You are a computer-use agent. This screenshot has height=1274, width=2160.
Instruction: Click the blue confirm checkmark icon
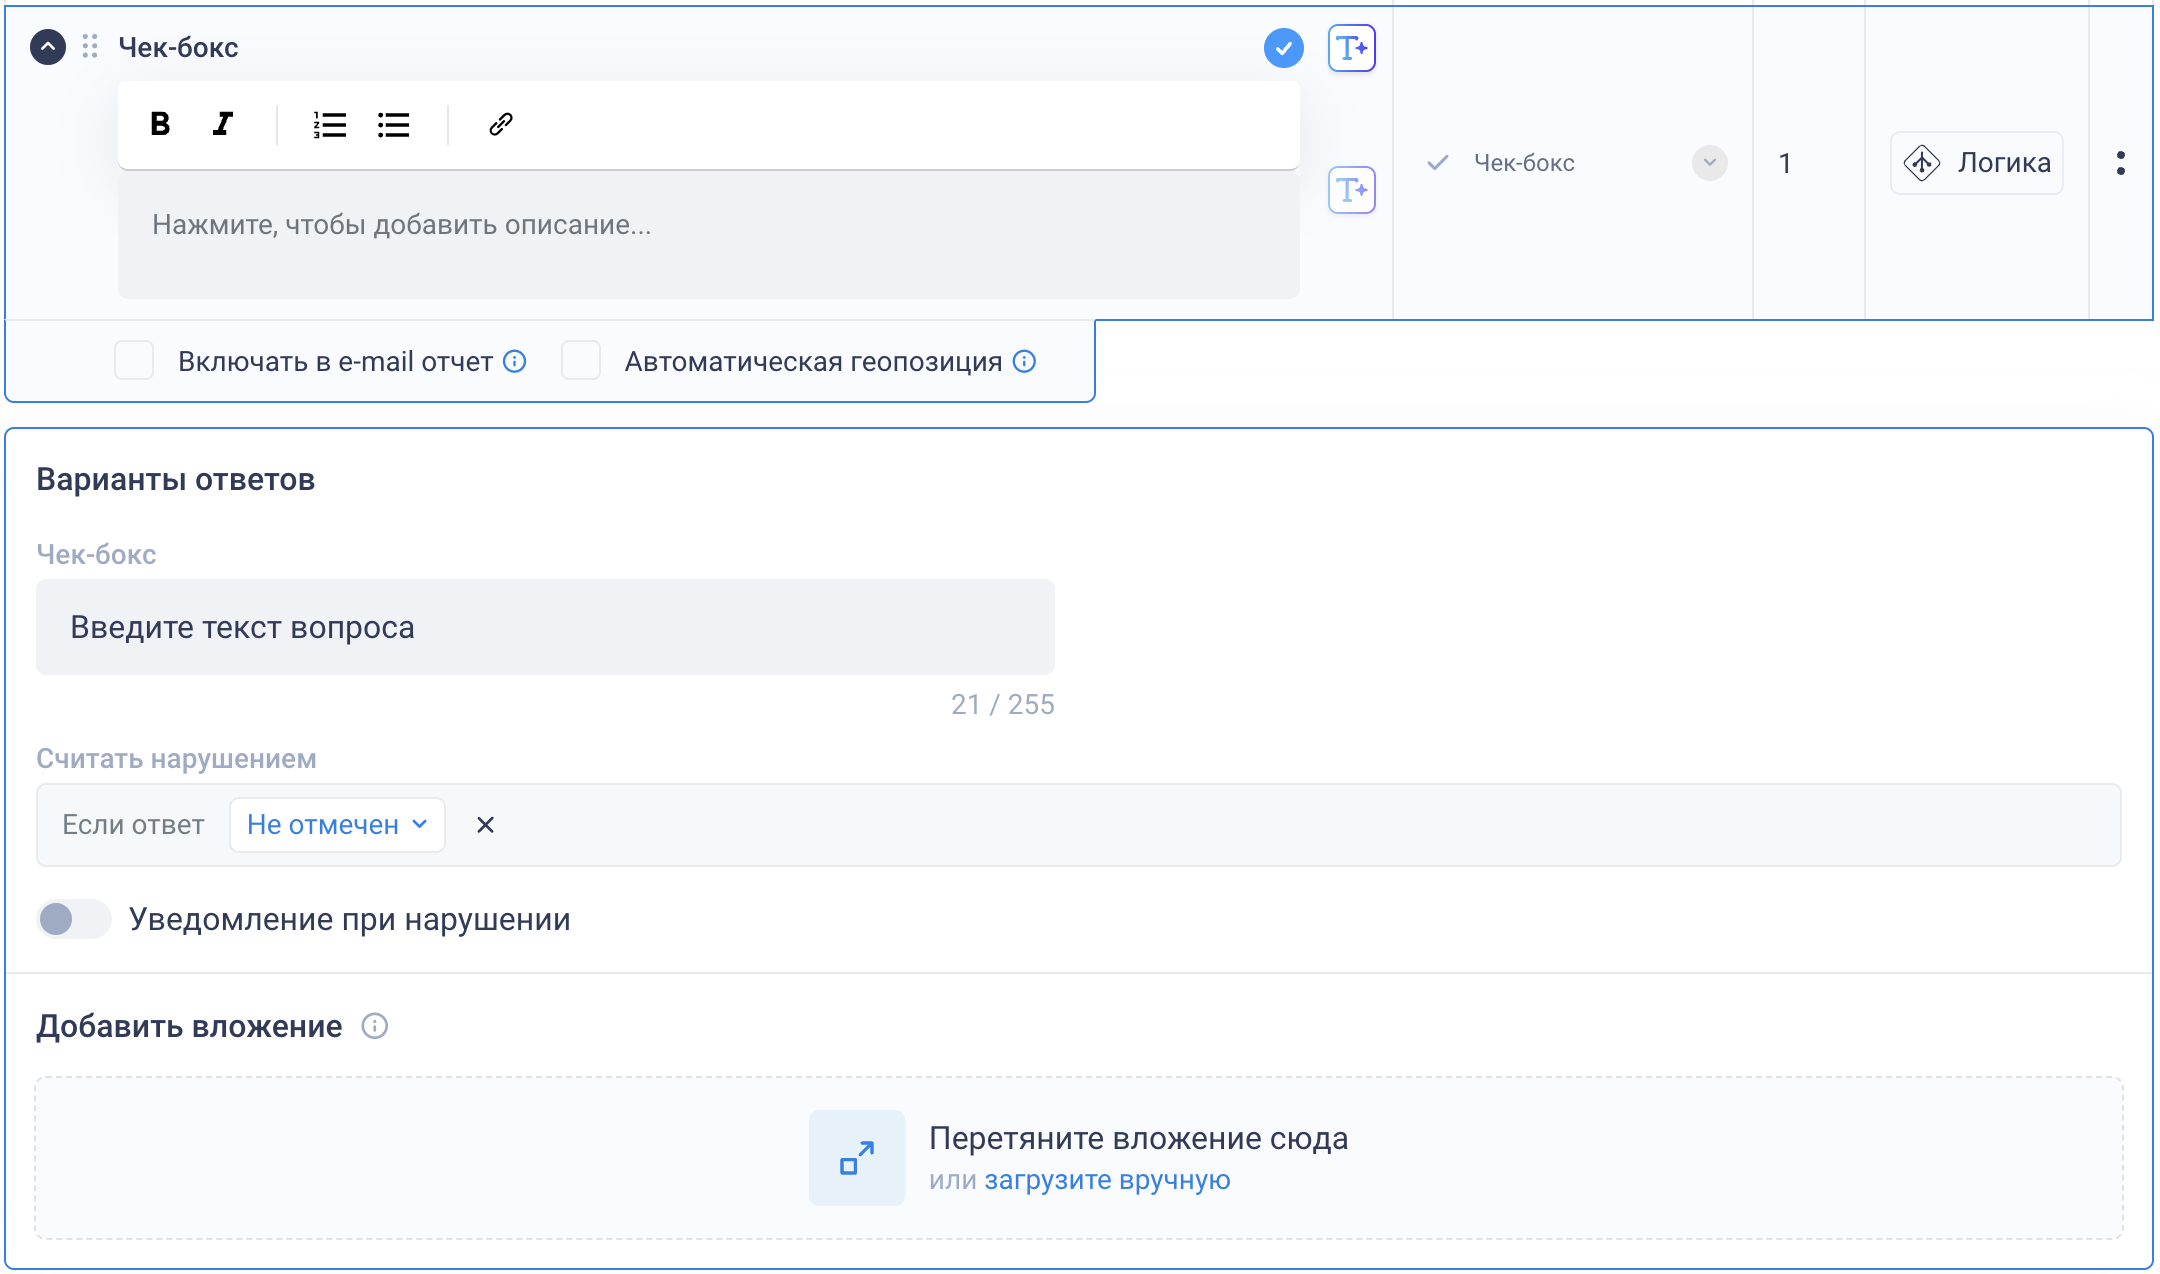[1283, 48]
